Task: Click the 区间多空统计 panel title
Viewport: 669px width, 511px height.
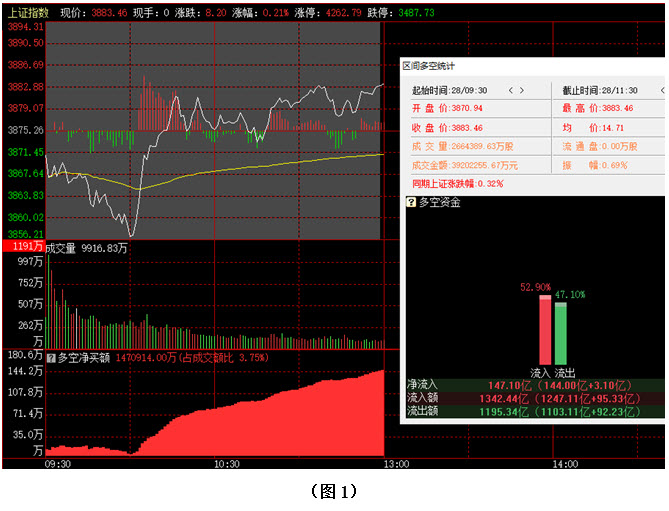Action: coord(428,66)
